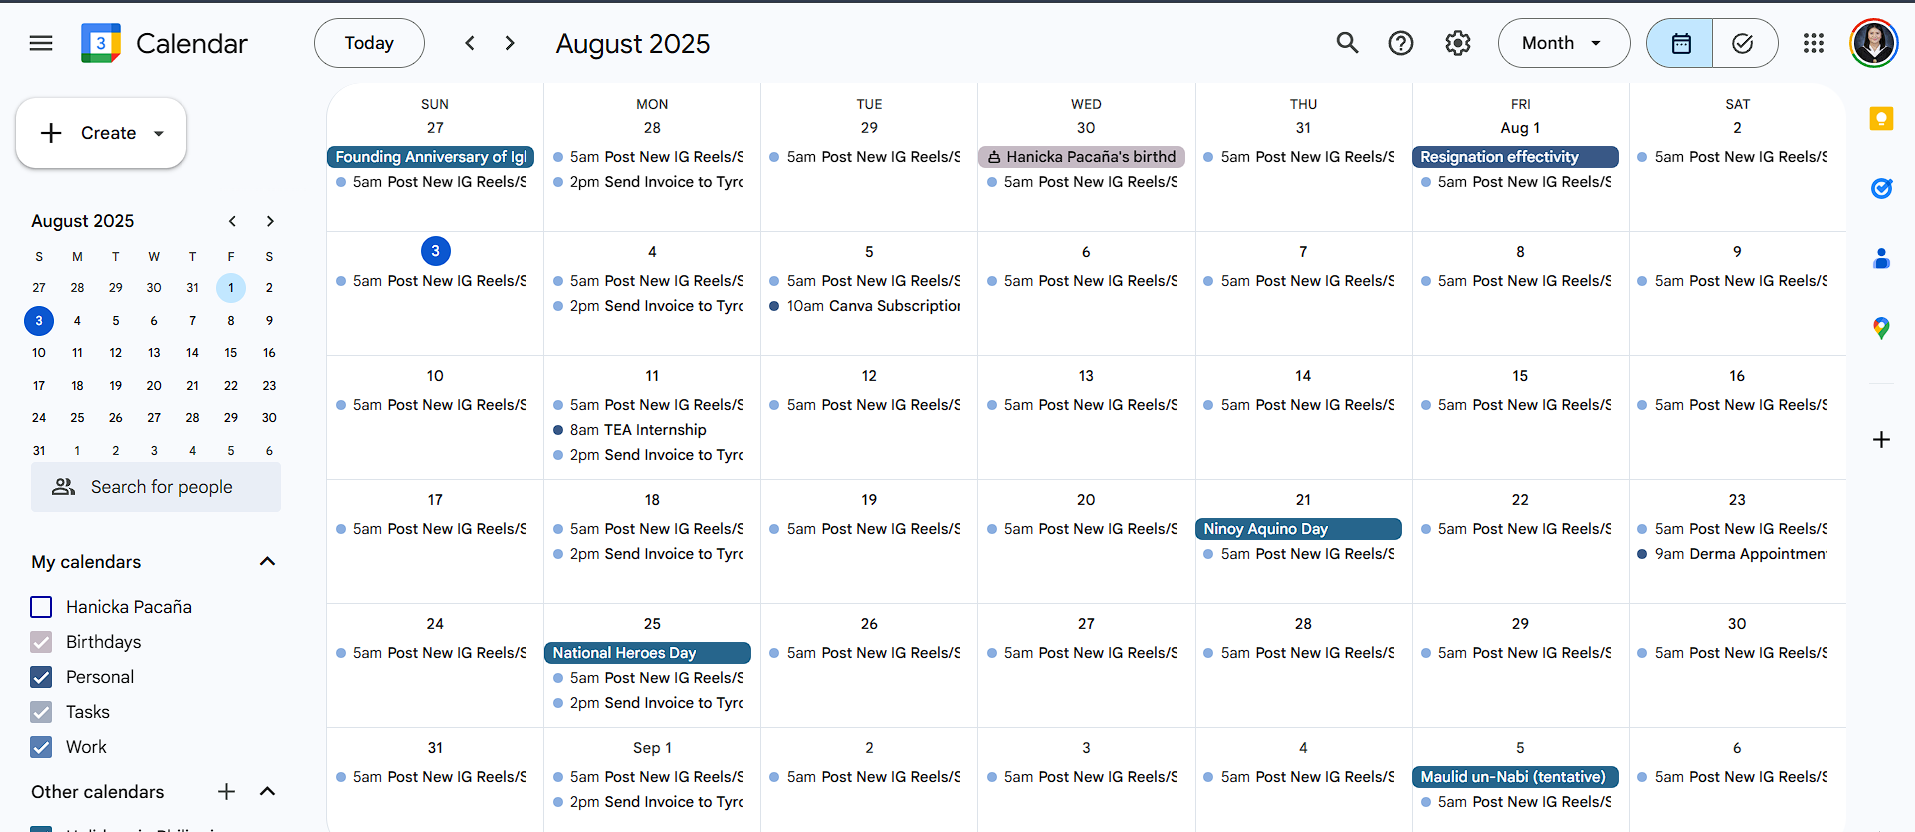Image resolution: width=1915 pixels, height=832 pixels.
Task: Open the Google apps grid
Action: [1814, 43]
